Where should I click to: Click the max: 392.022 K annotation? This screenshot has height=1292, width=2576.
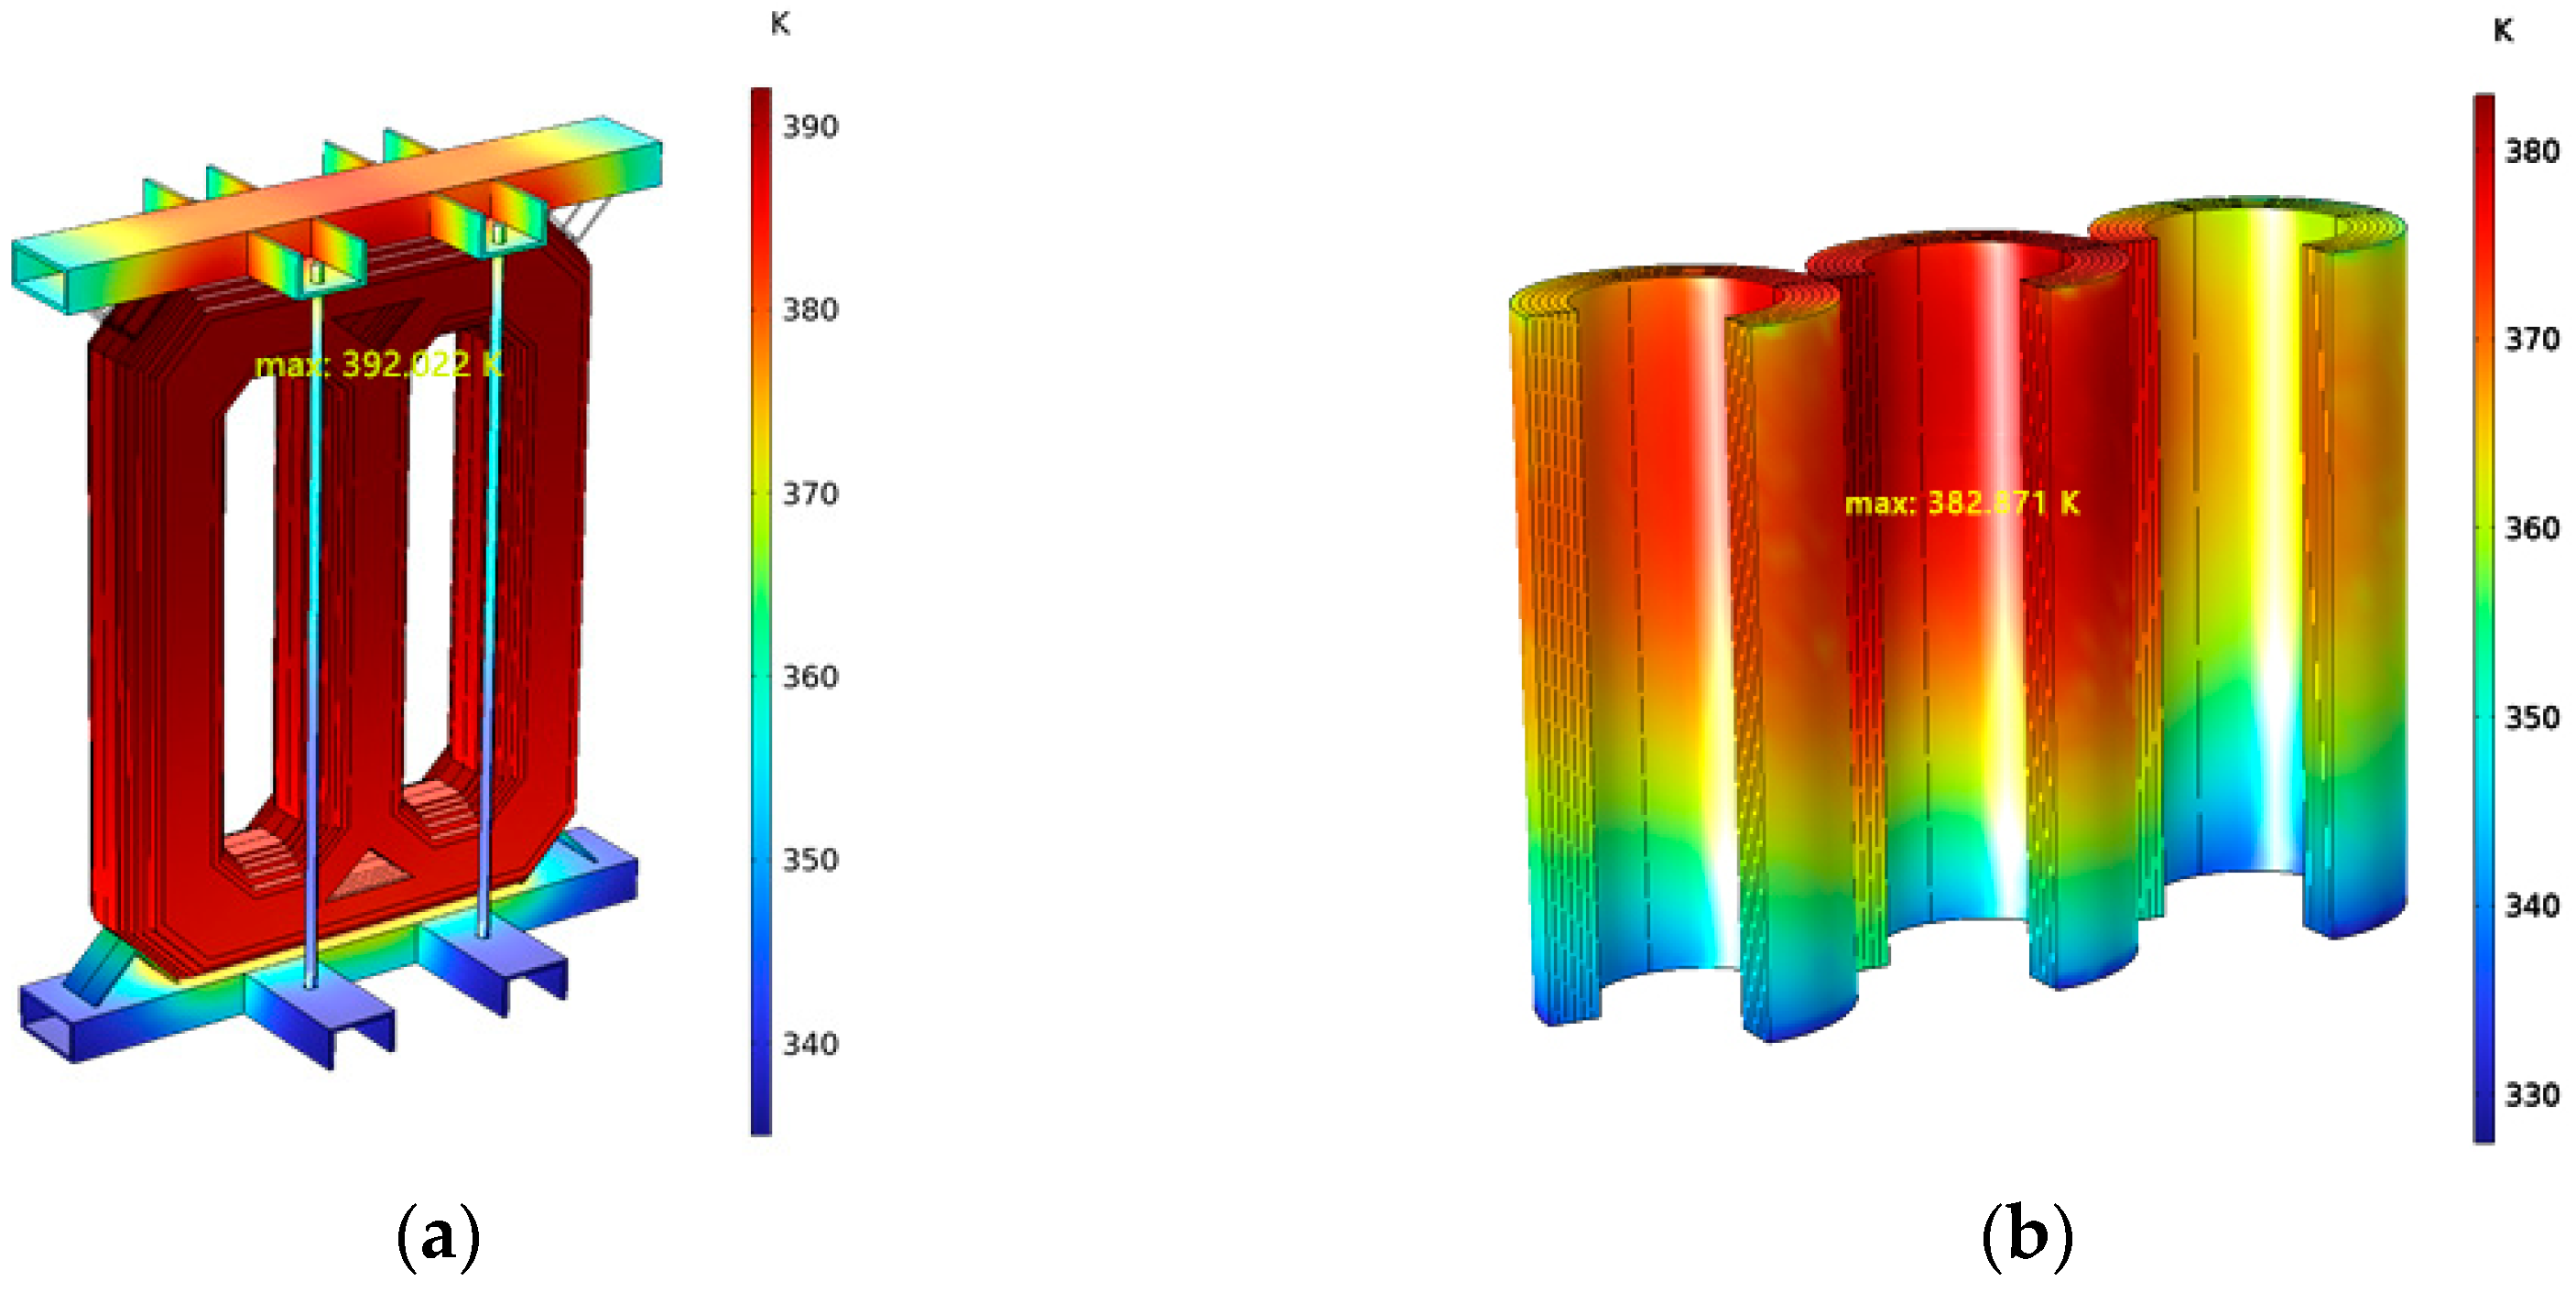coord(378,364)
